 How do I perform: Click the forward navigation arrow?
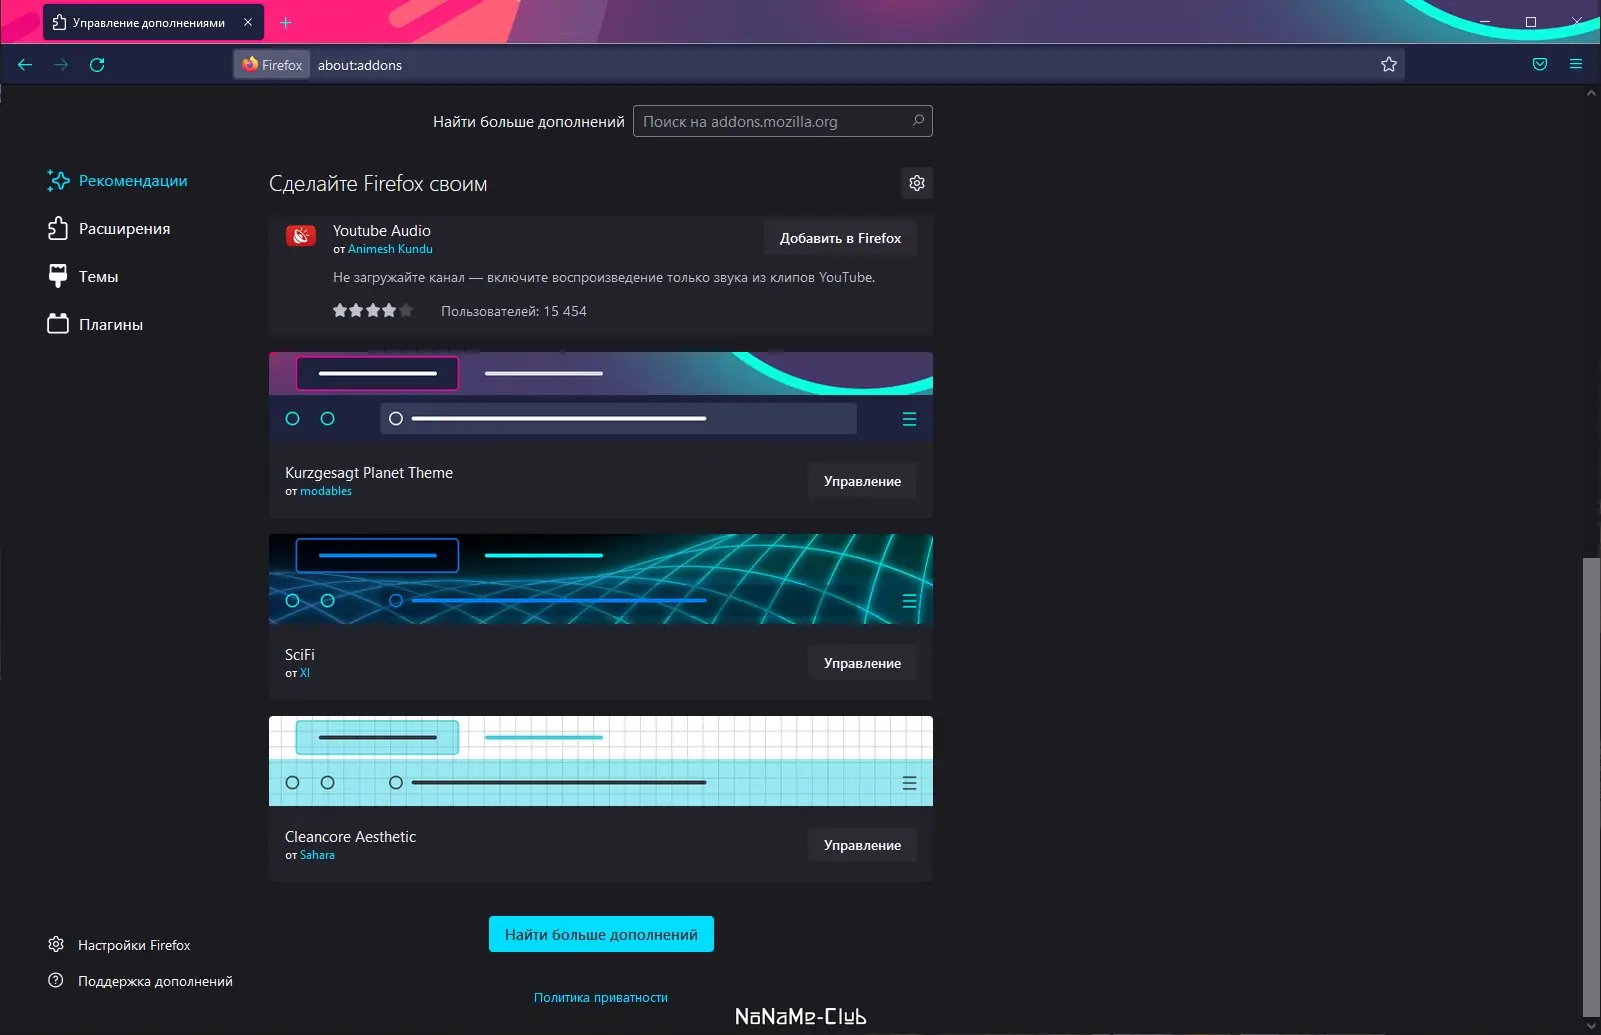[x=61, y=65]
